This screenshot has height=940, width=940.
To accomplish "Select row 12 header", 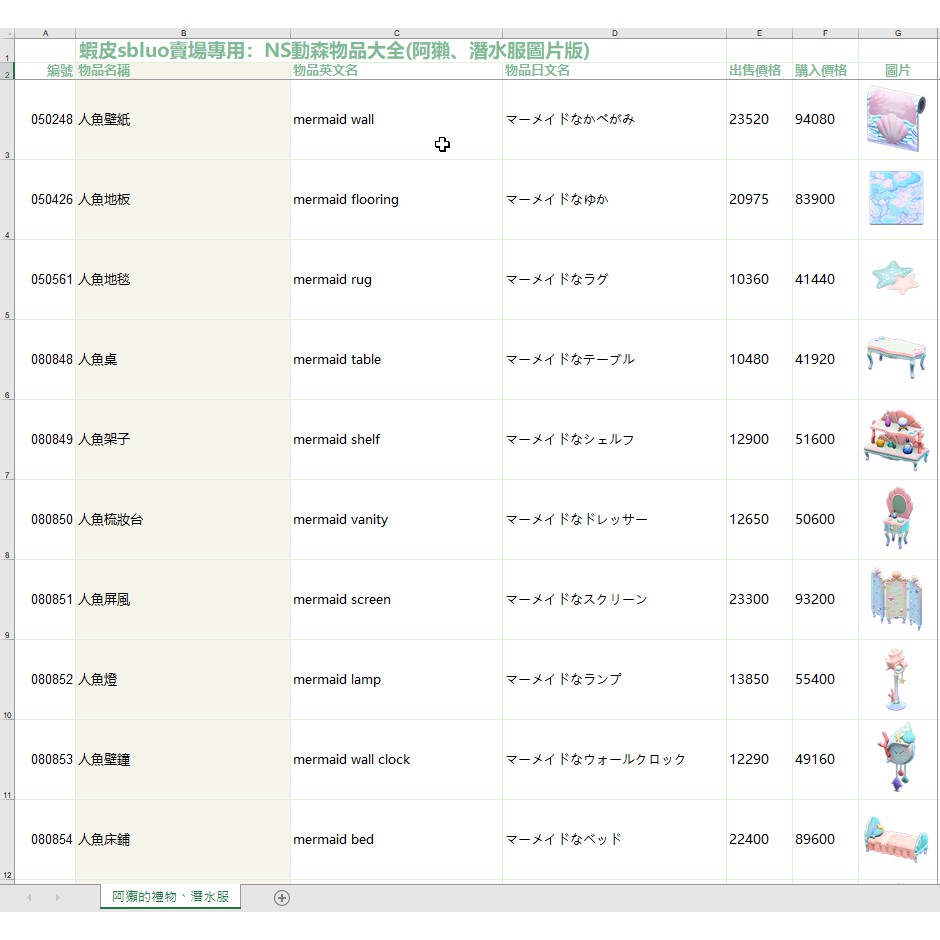I will 7,840.
